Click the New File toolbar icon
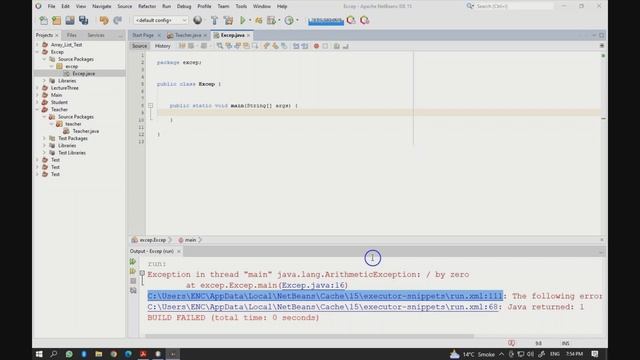Image resolution: width=640 pixels, height=360 pixels. (43, 20)
